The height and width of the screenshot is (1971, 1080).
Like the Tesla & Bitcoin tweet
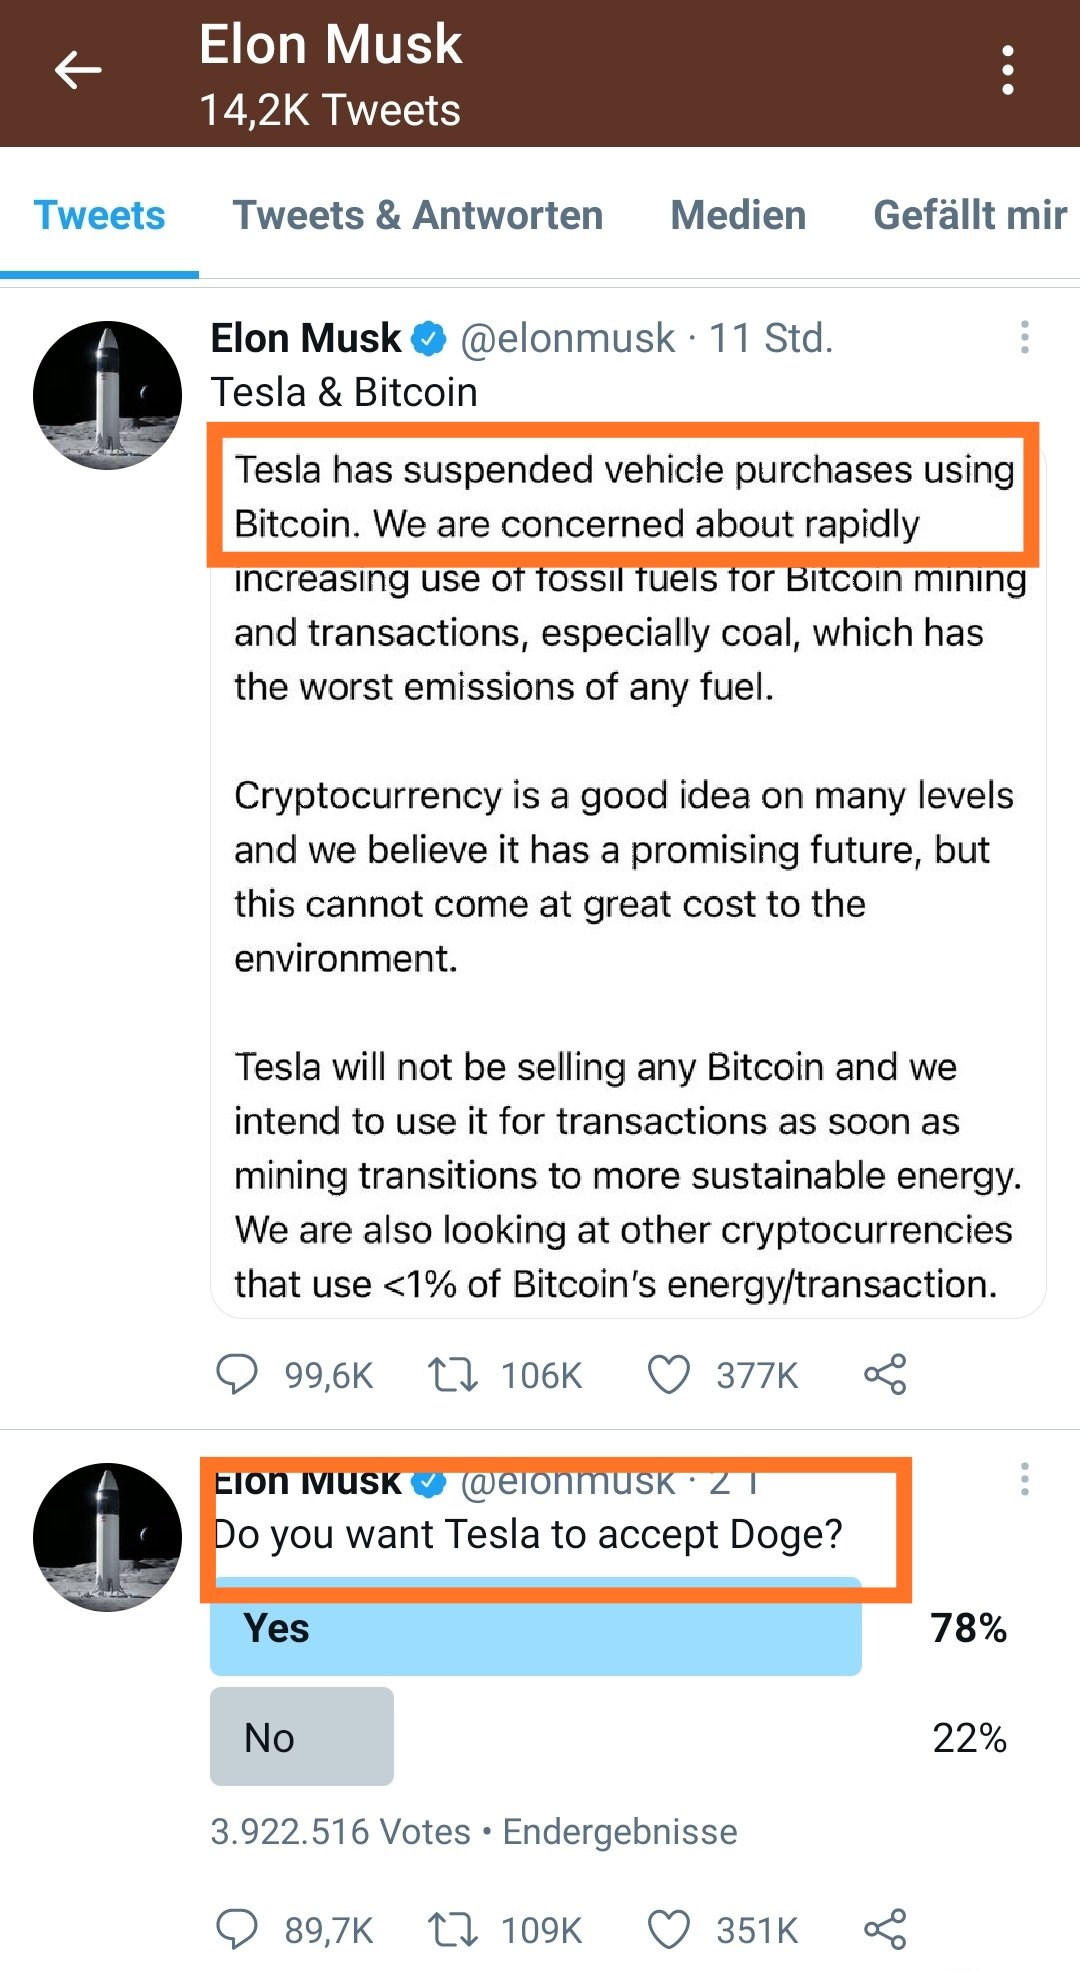point(669,1375)
